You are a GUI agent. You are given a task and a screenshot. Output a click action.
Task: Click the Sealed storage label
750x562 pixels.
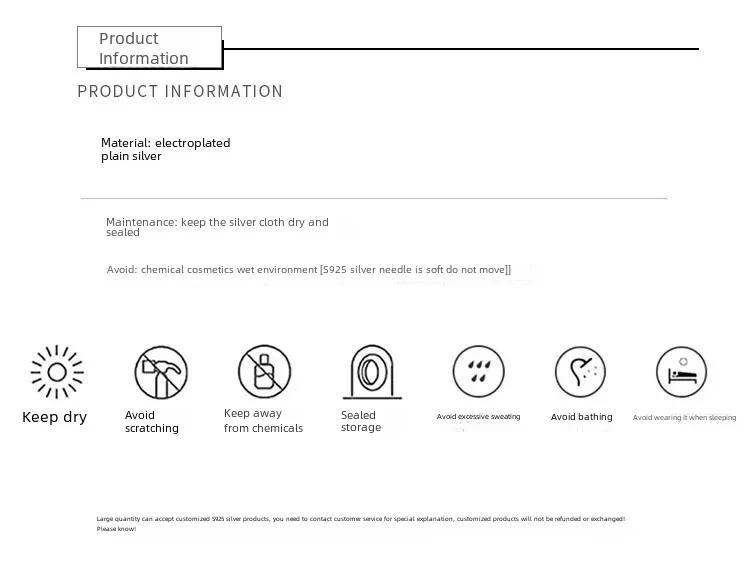coord(361,421)
